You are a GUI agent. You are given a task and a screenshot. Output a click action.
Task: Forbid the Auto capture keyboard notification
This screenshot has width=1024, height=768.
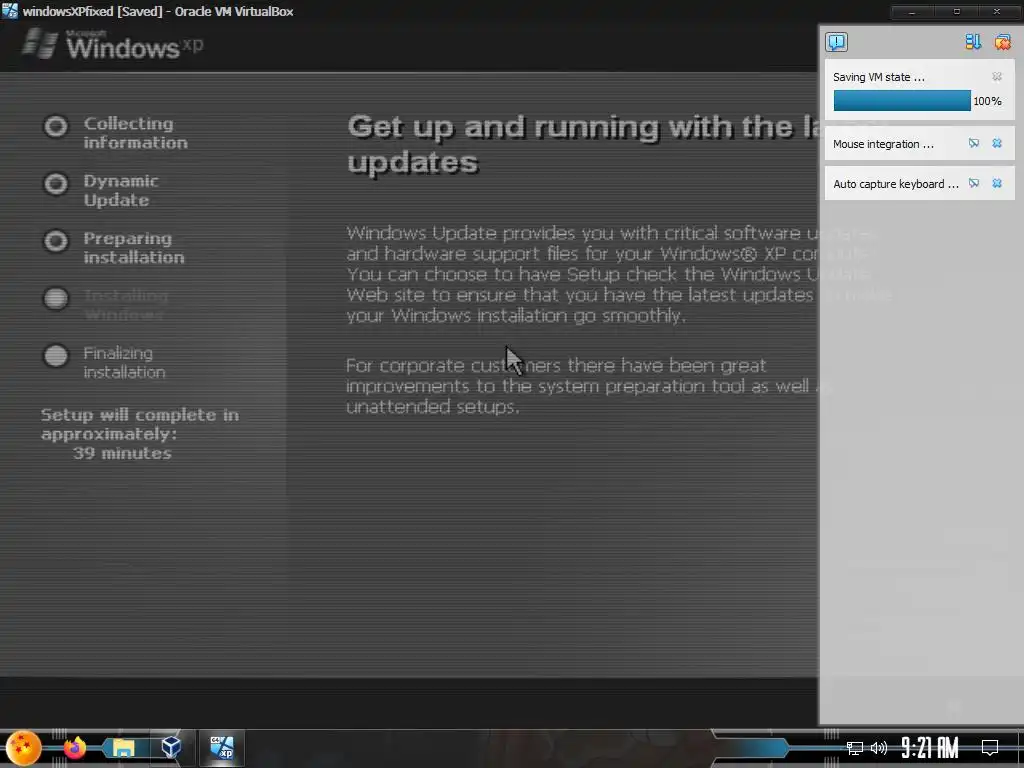click(x=974, y=184)
